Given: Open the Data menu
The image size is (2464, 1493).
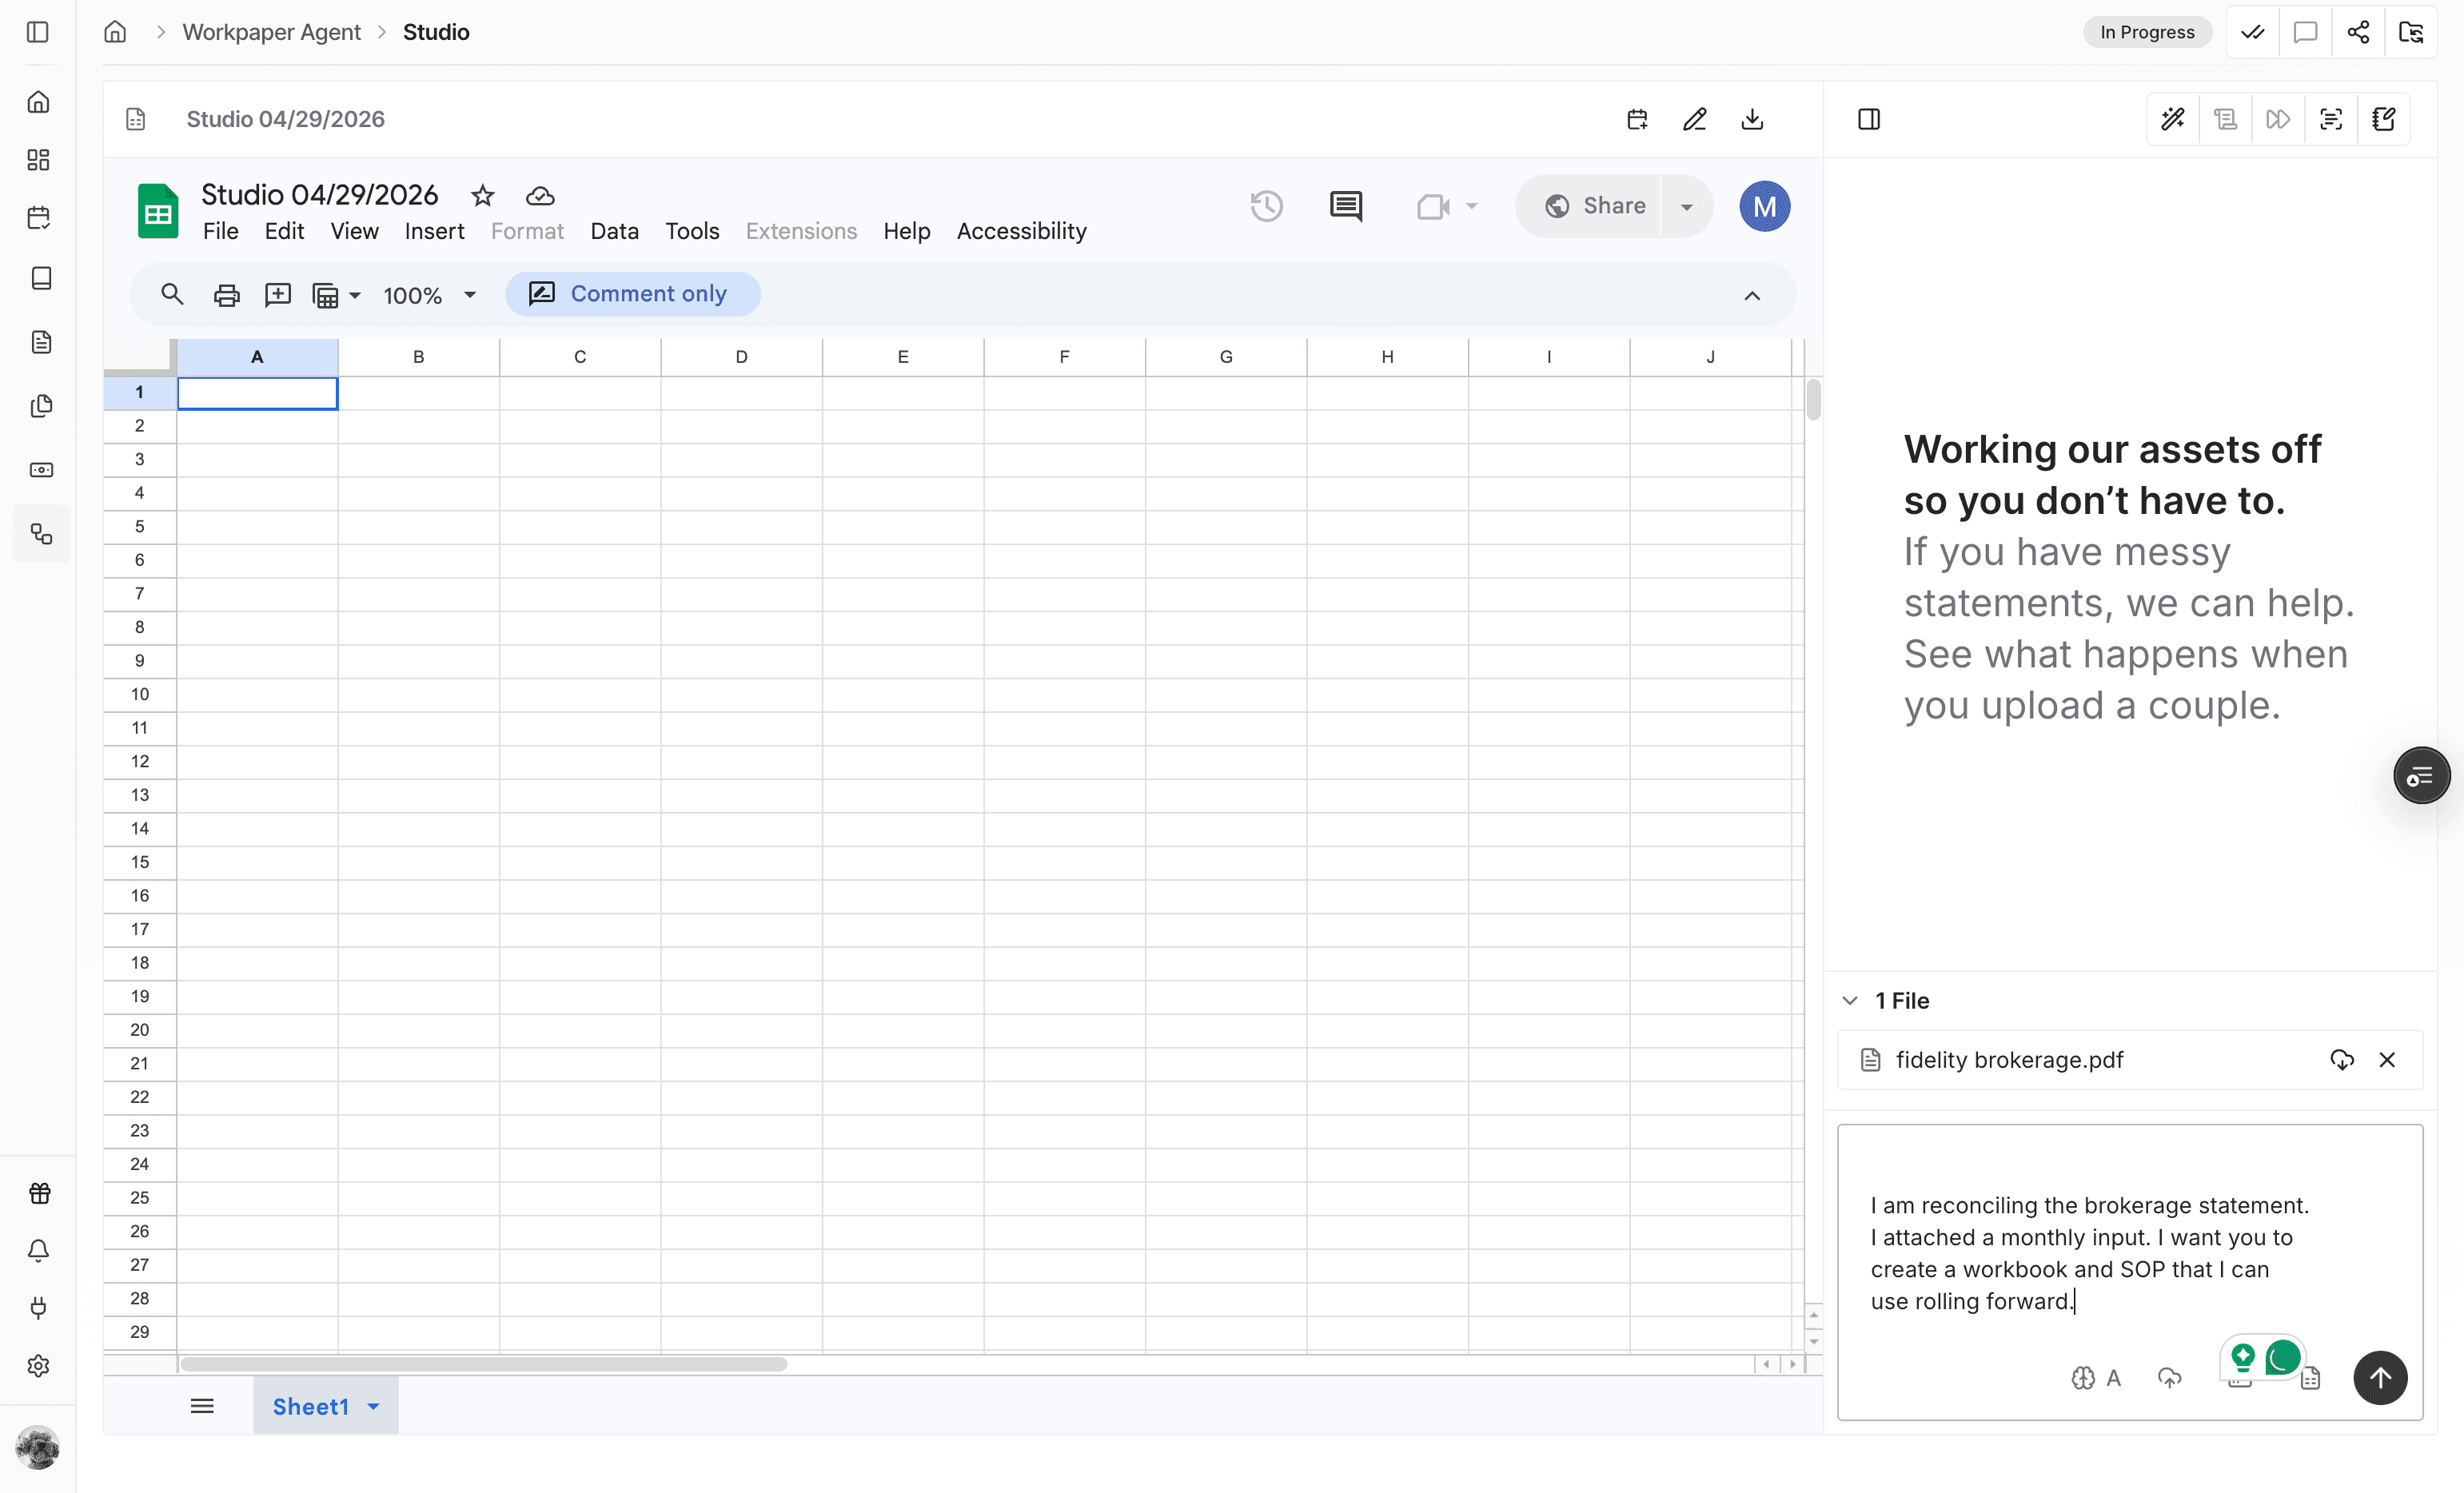Looking at the screenshot, I should (614, 231).
